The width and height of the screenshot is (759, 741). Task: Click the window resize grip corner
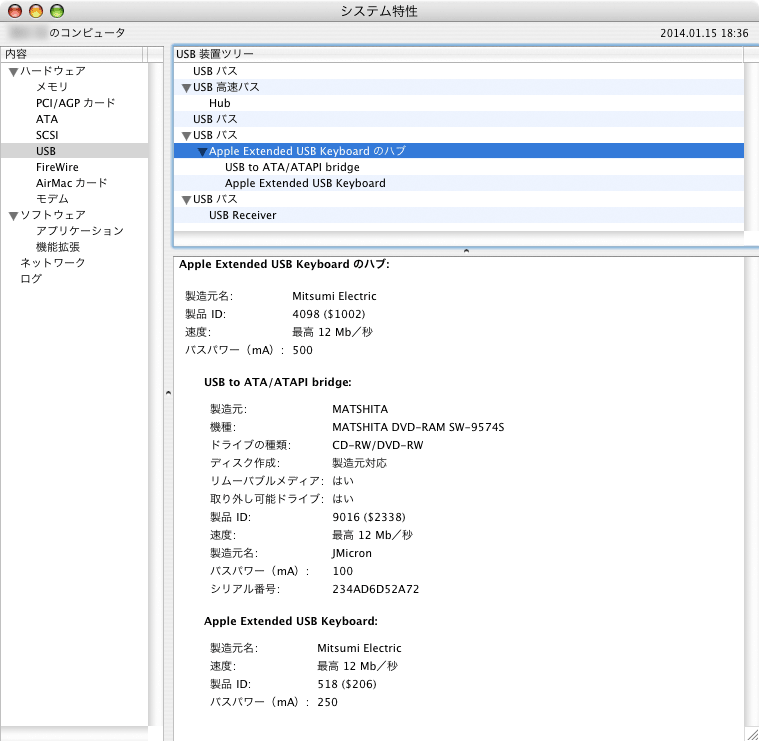point(752,734)
